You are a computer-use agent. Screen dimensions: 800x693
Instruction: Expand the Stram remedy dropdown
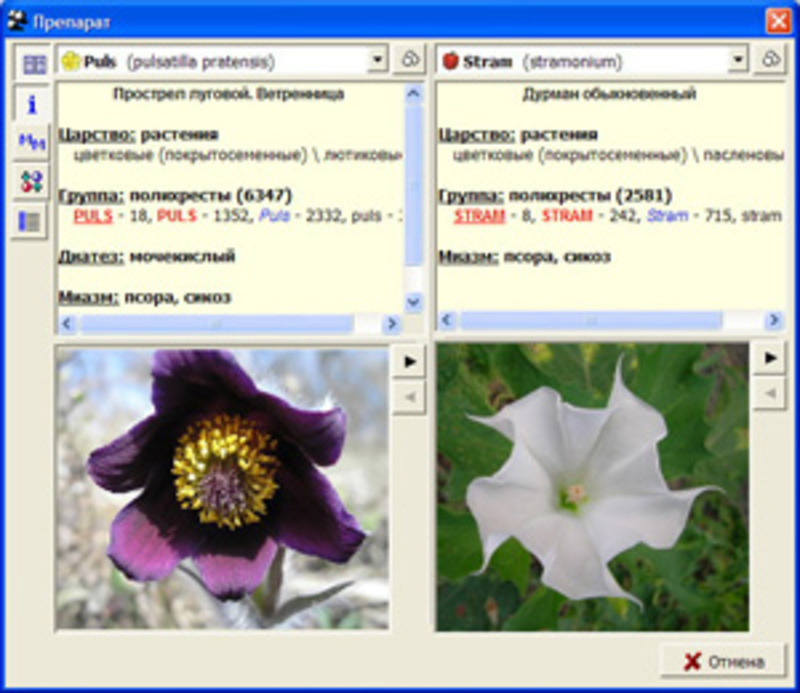click(x=738, y=61)
